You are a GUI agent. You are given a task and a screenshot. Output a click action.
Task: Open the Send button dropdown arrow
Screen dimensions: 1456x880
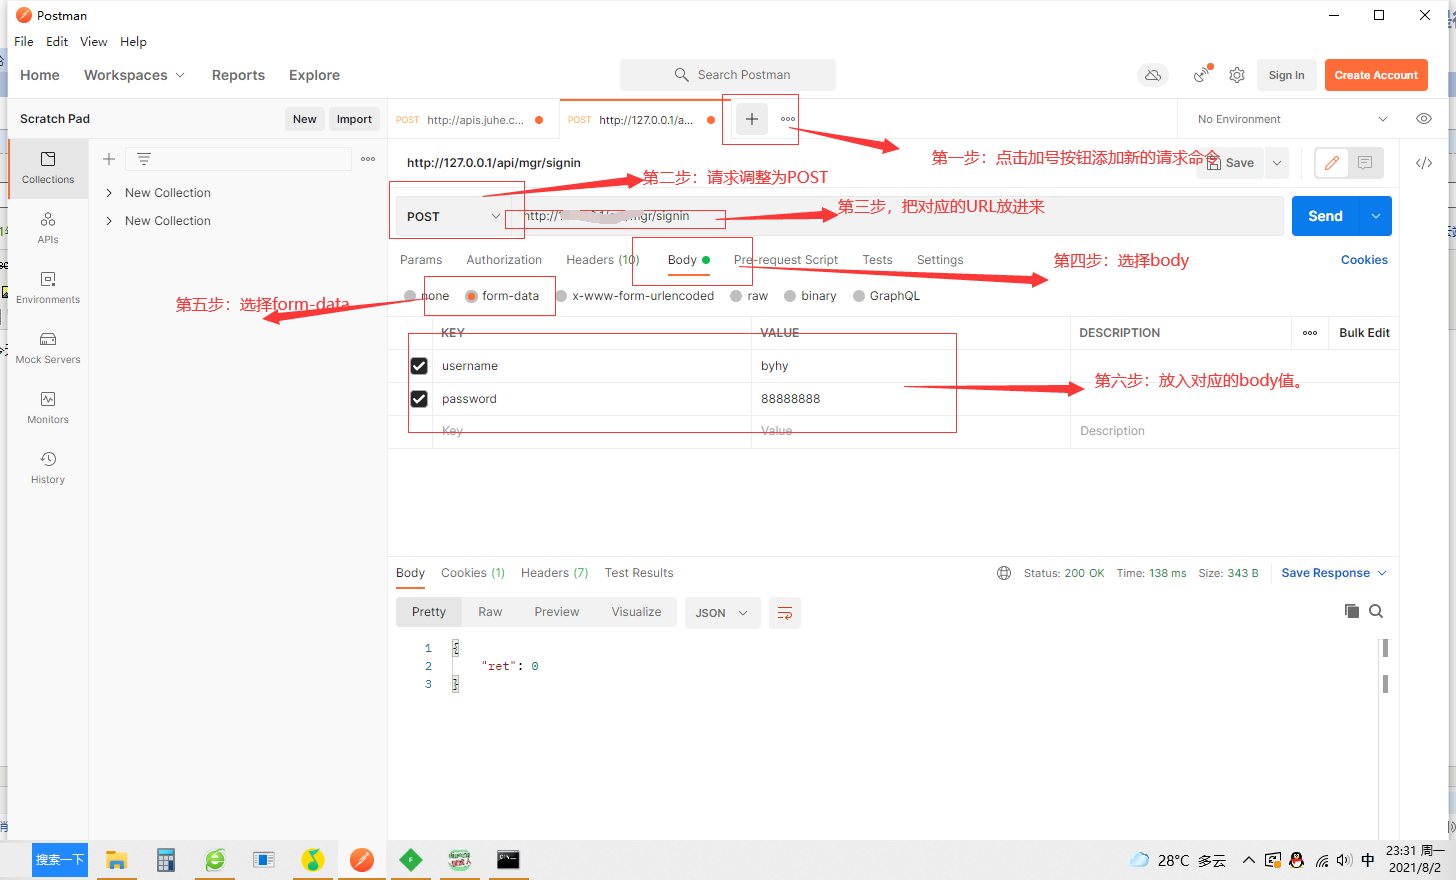pos(1376,216)
